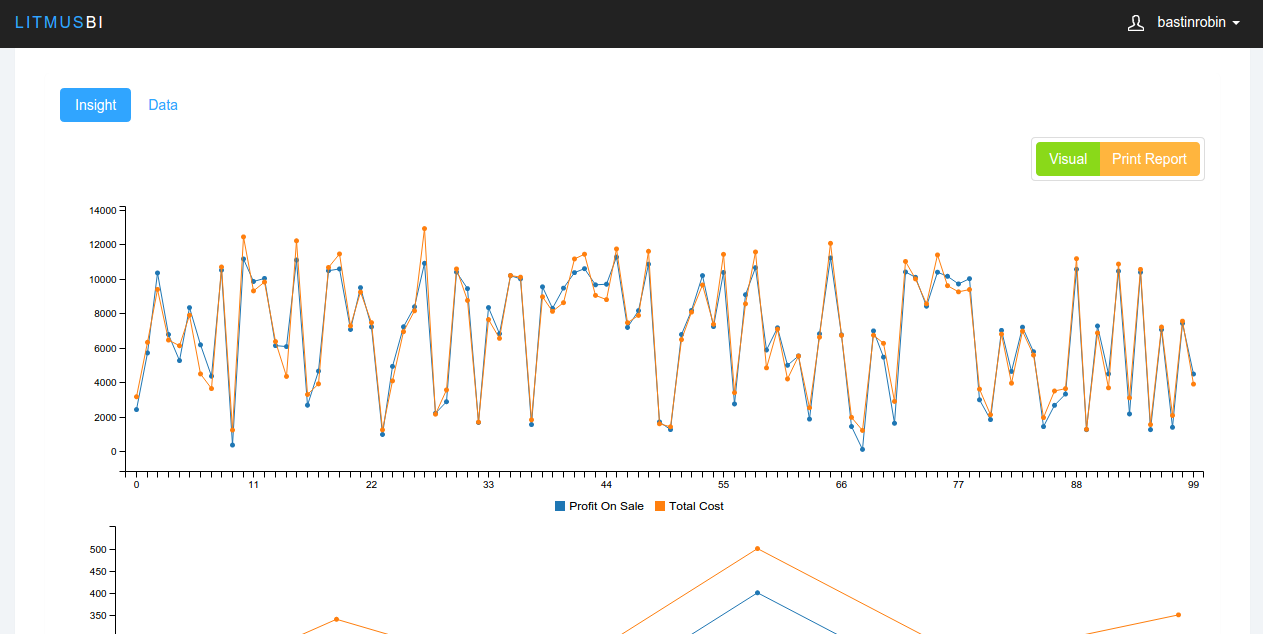
Task: Select the Insight tab
Action: (95, 105)
